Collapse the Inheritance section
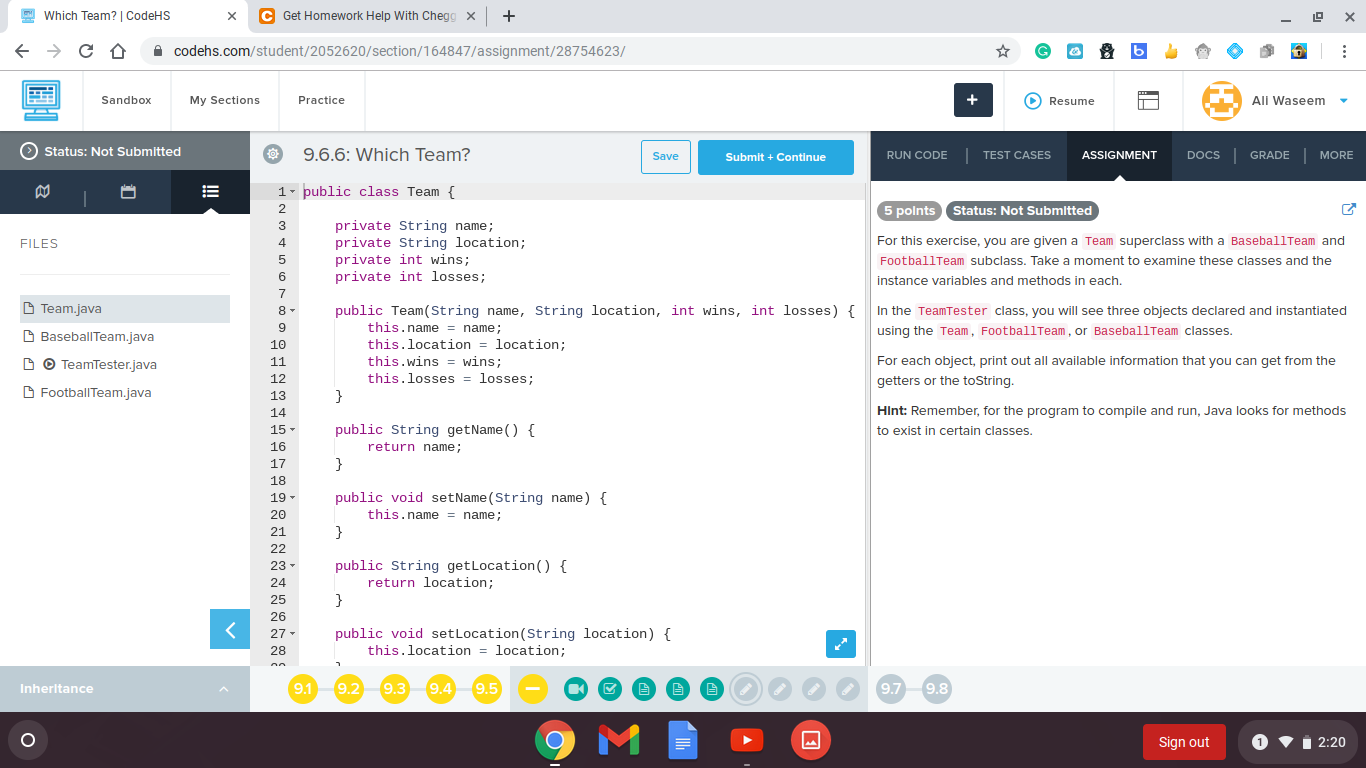1366x768 pixels. pos(222,689)
